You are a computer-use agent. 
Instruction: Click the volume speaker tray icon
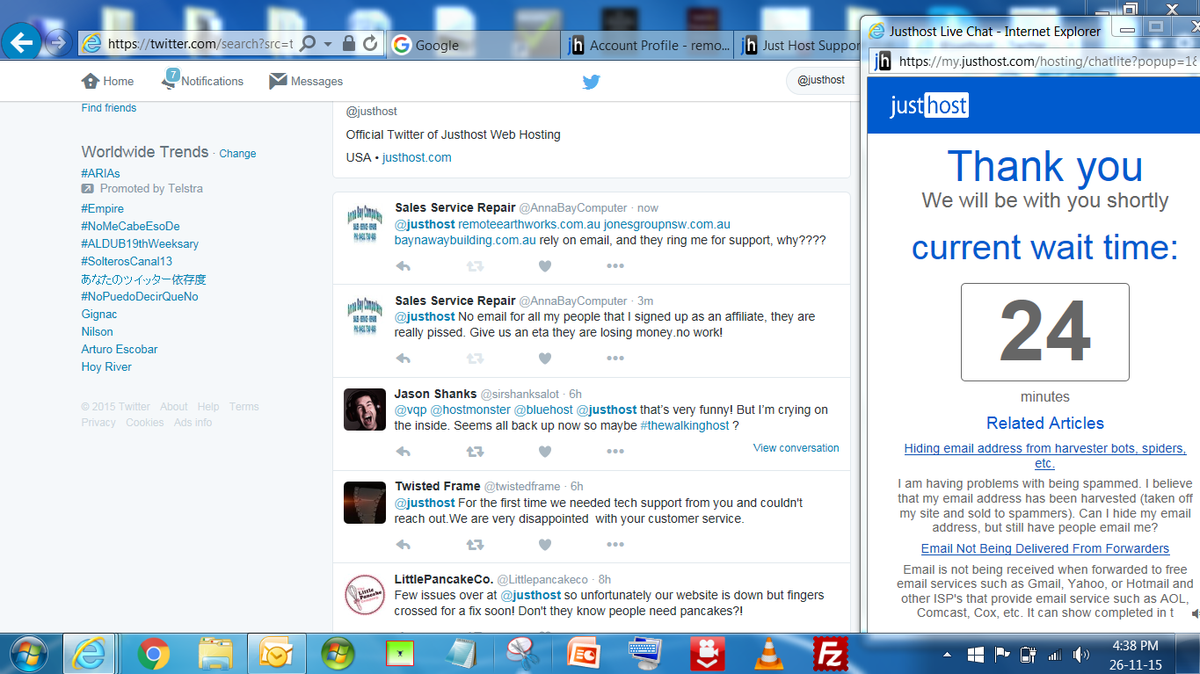pos(1081,655)
